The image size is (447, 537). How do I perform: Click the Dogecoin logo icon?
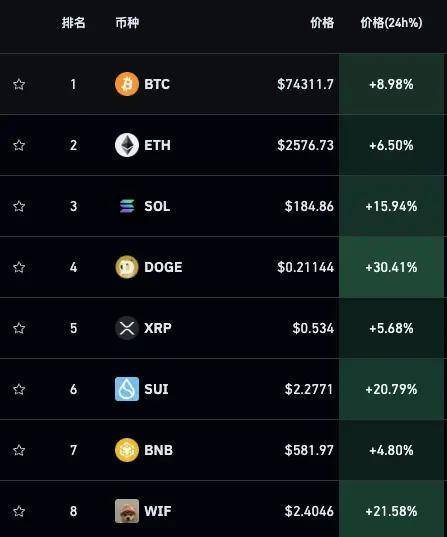pyautogui.click(x=127, y=267)
